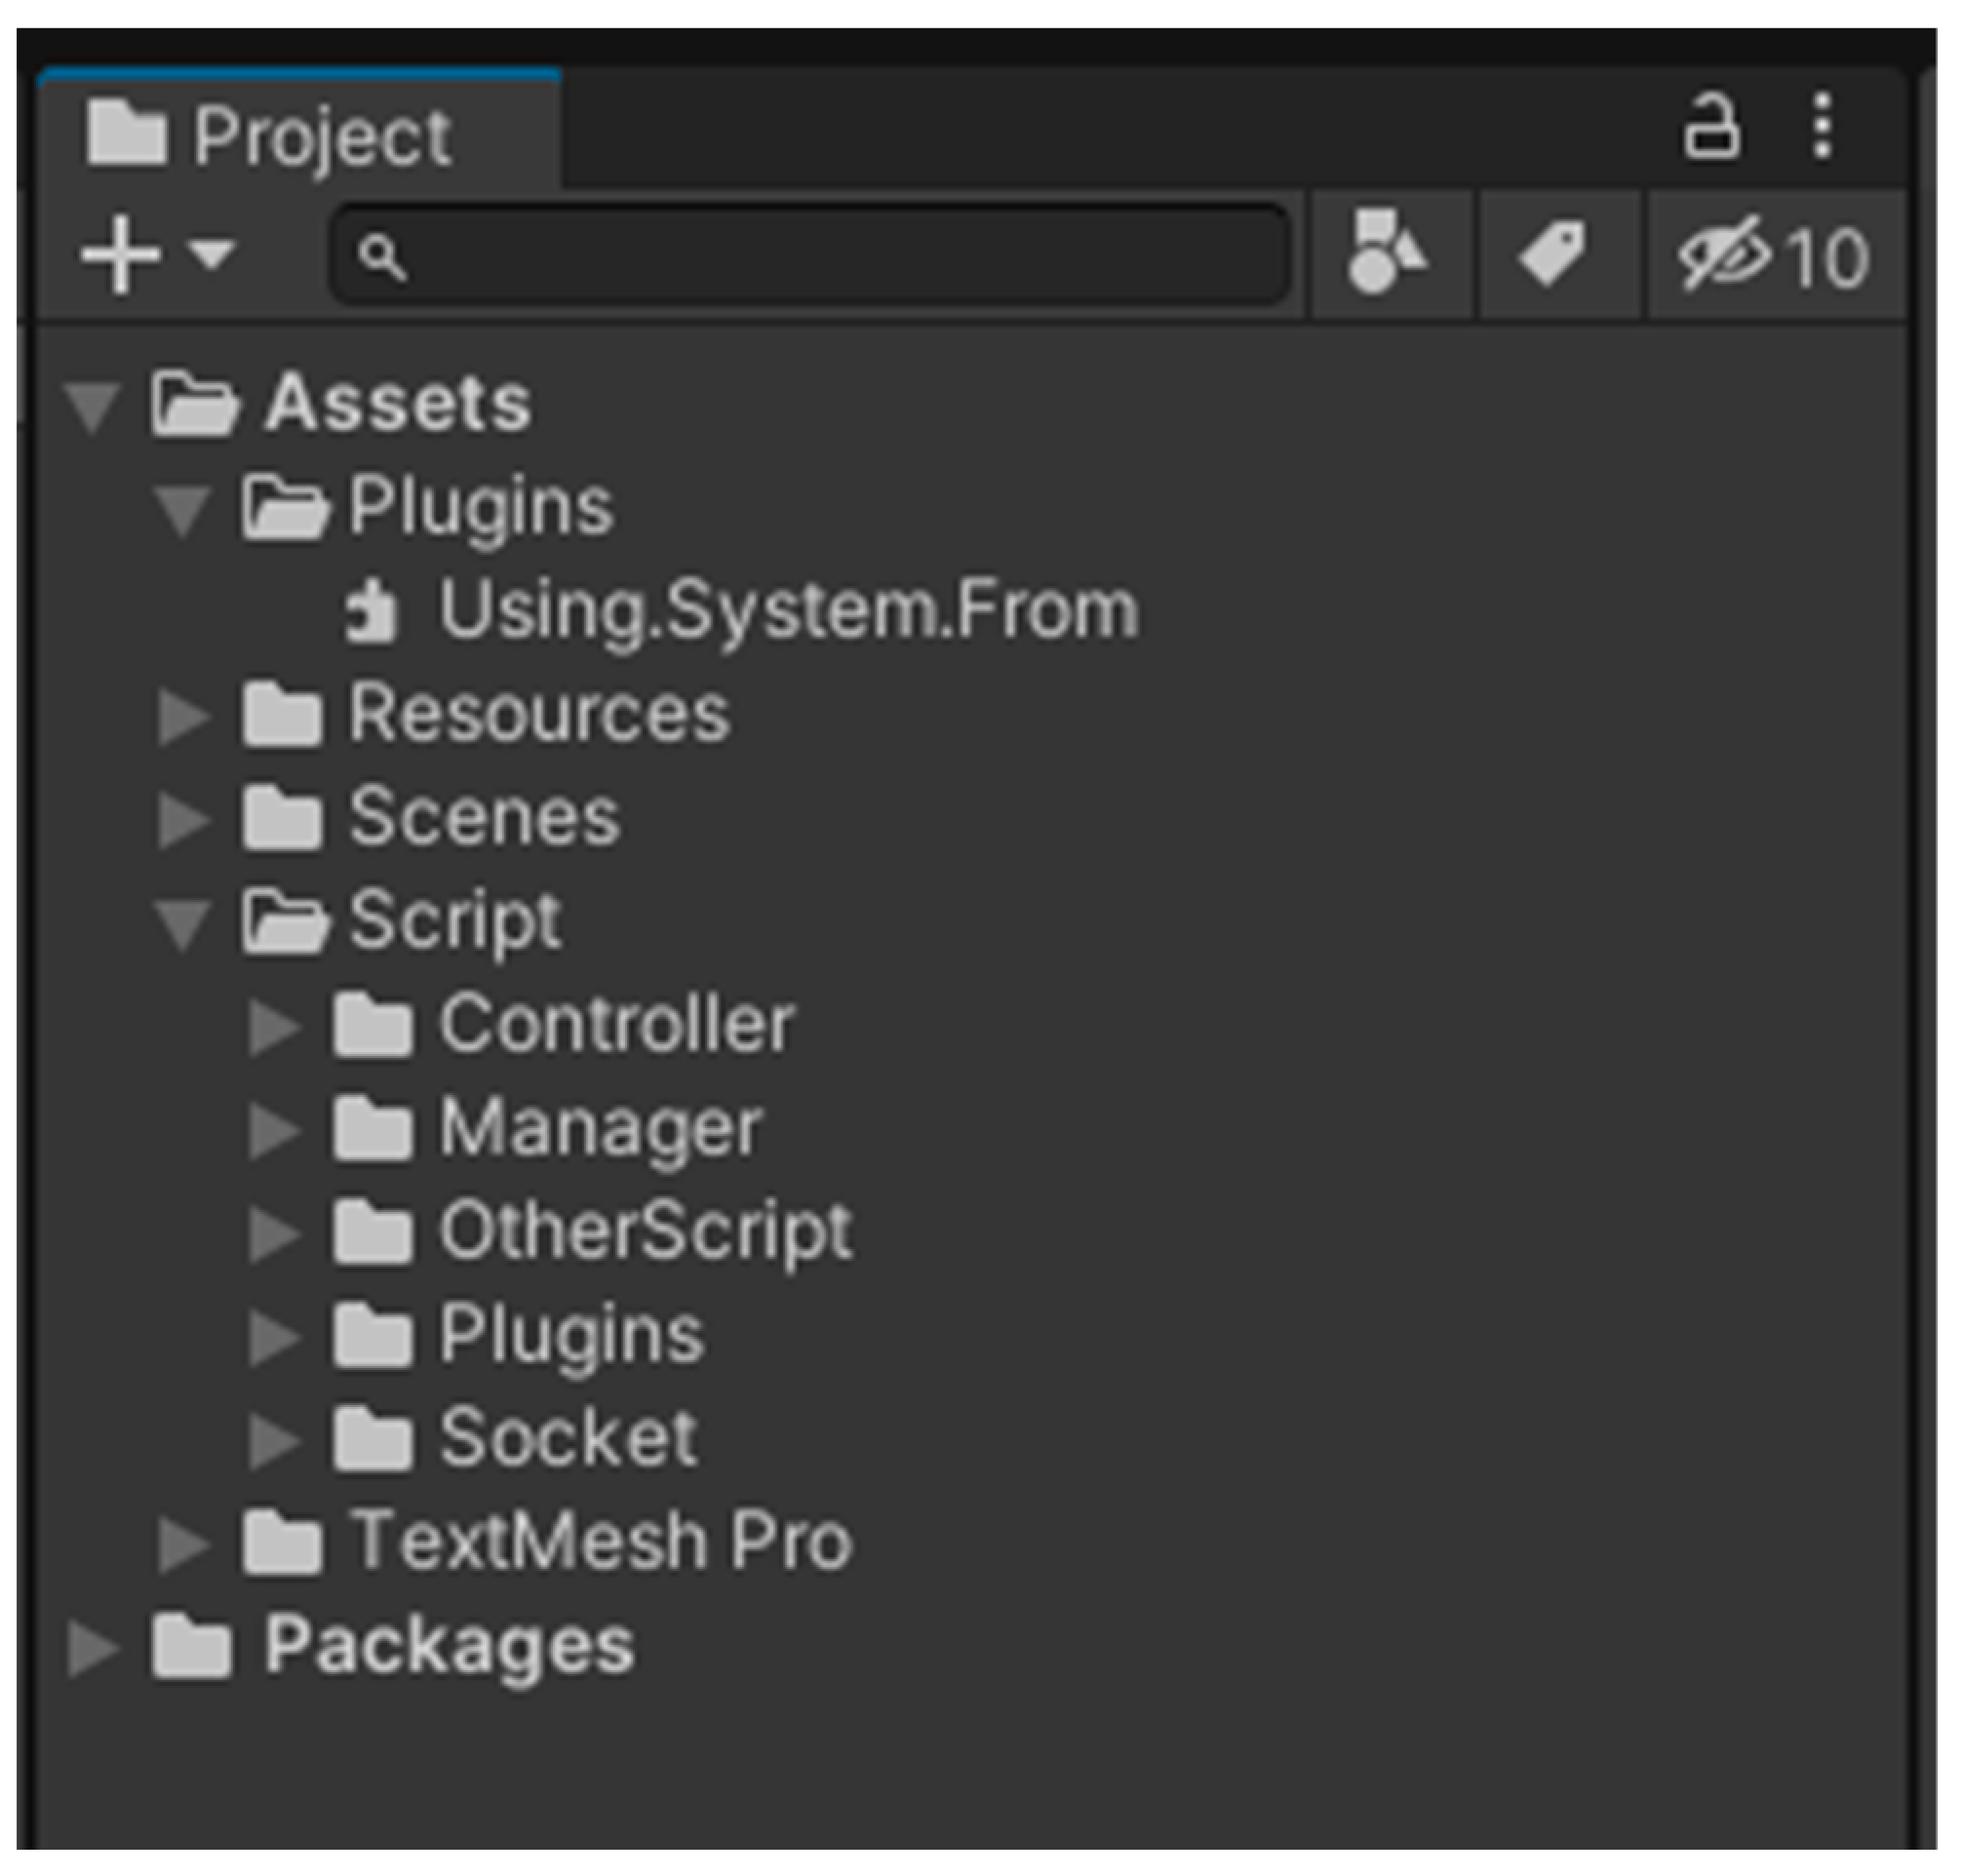Select the Manager folder label
This screenshot has height=1876, width=1961.
[600, 1130]
